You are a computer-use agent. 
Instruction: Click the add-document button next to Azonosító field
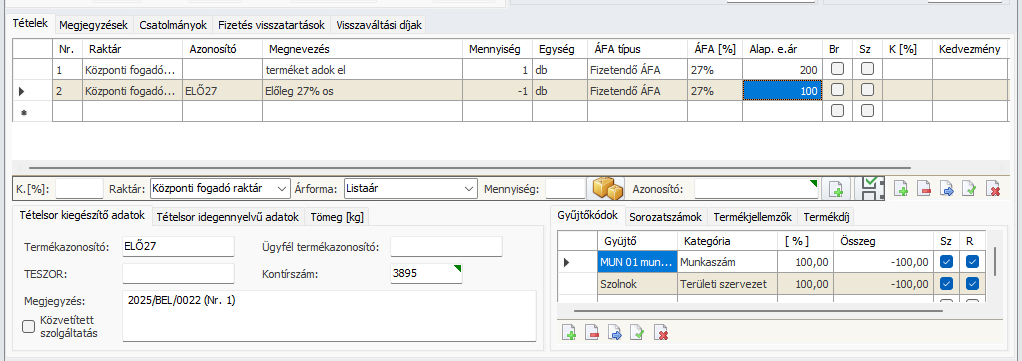[x=835, y=189]
